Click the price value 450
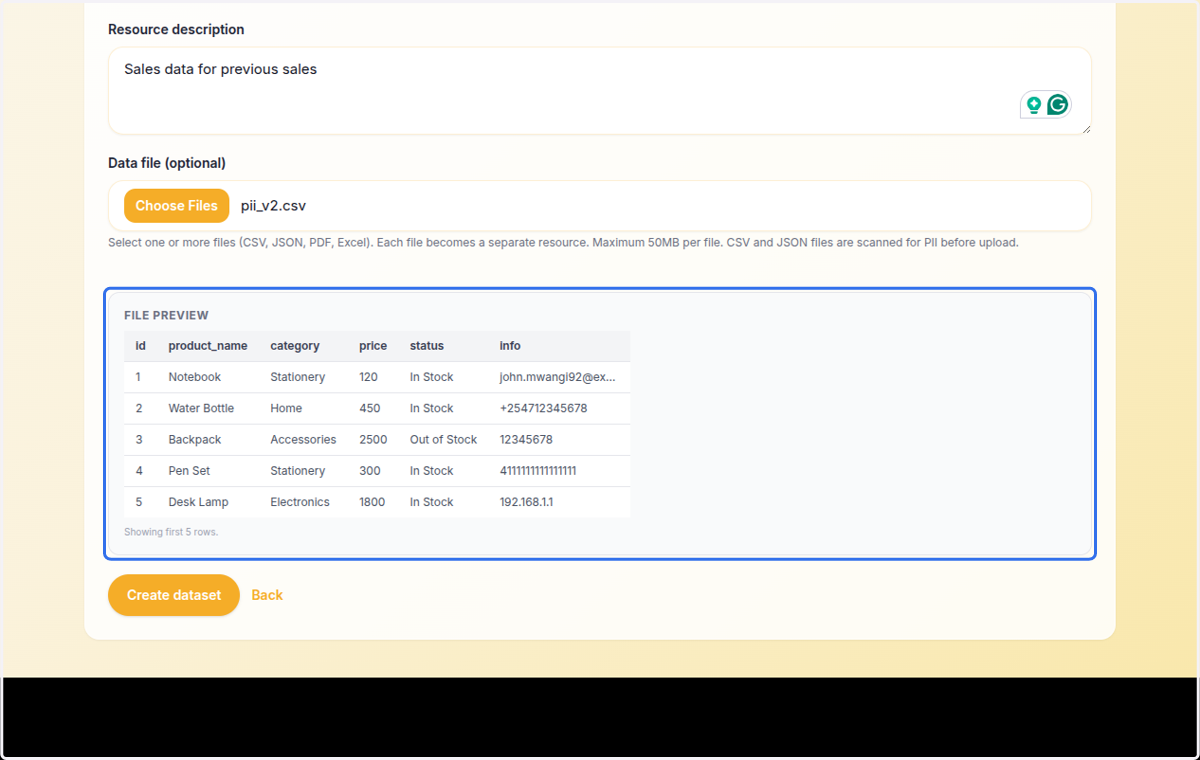Image resolution: width=1200 pixels, height=760 pixels. 370,408
